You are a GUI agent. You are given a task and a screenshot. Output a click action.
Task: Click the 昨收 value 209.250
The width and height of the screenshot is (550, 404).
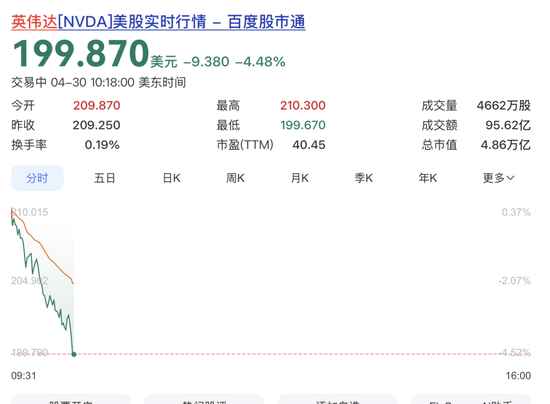pos(96,125)
